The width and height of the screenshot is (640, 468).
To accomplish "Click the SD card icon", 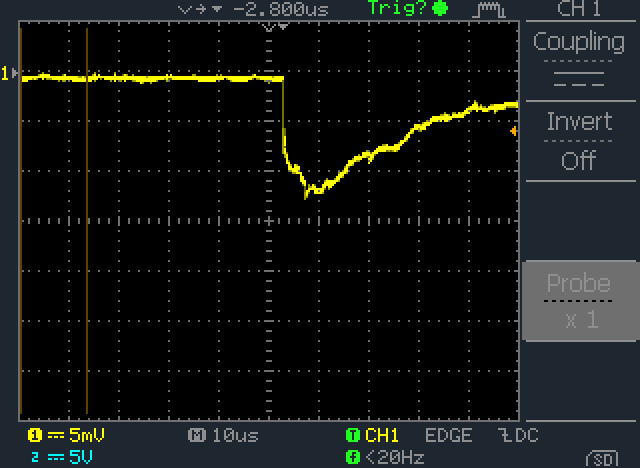I will 602,459.
